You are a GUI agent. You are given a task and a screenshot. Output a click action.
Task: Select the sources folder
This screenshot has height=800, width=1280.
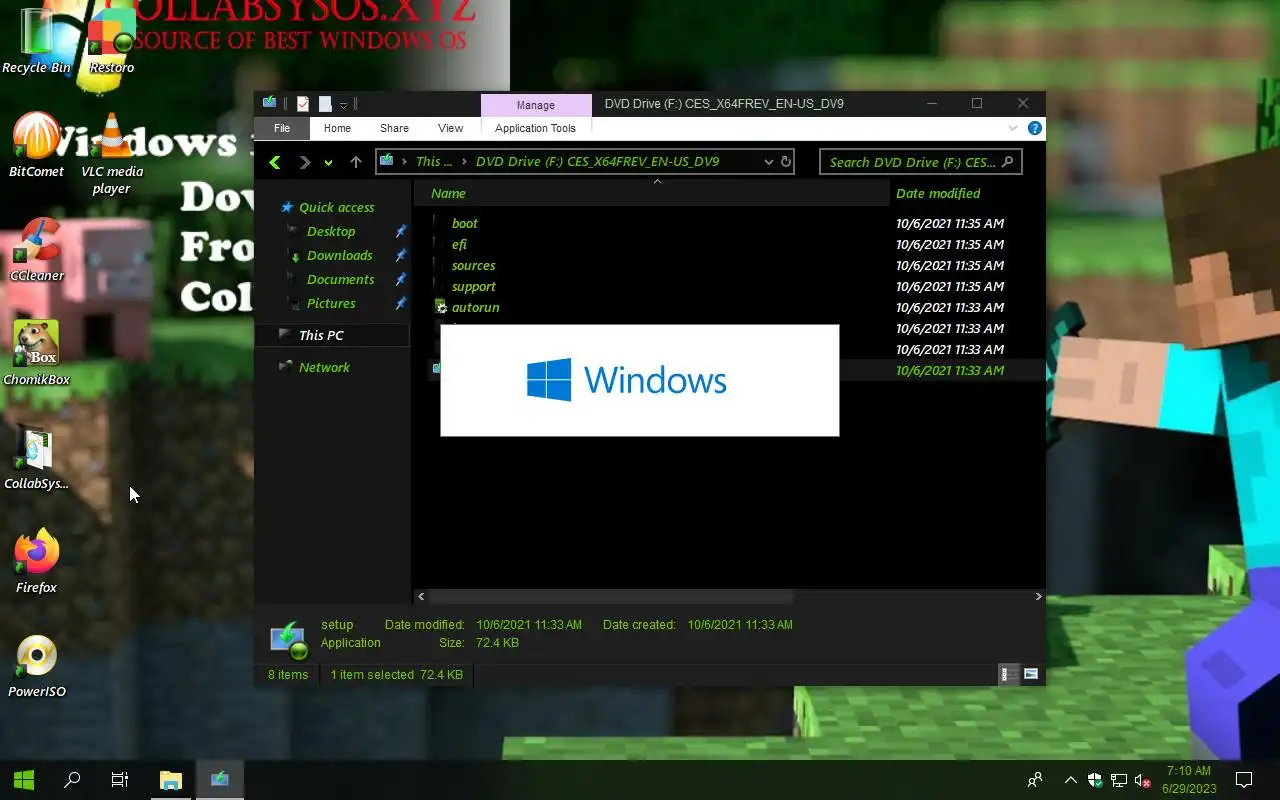click(473, 265)
